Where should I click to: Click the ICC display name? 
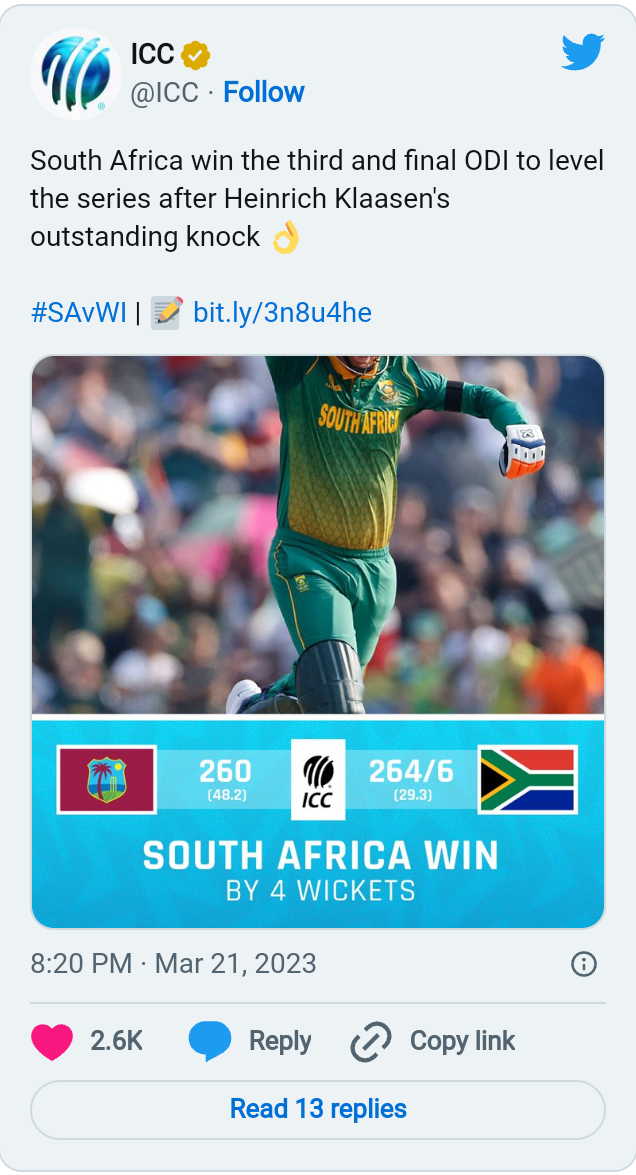152,56
